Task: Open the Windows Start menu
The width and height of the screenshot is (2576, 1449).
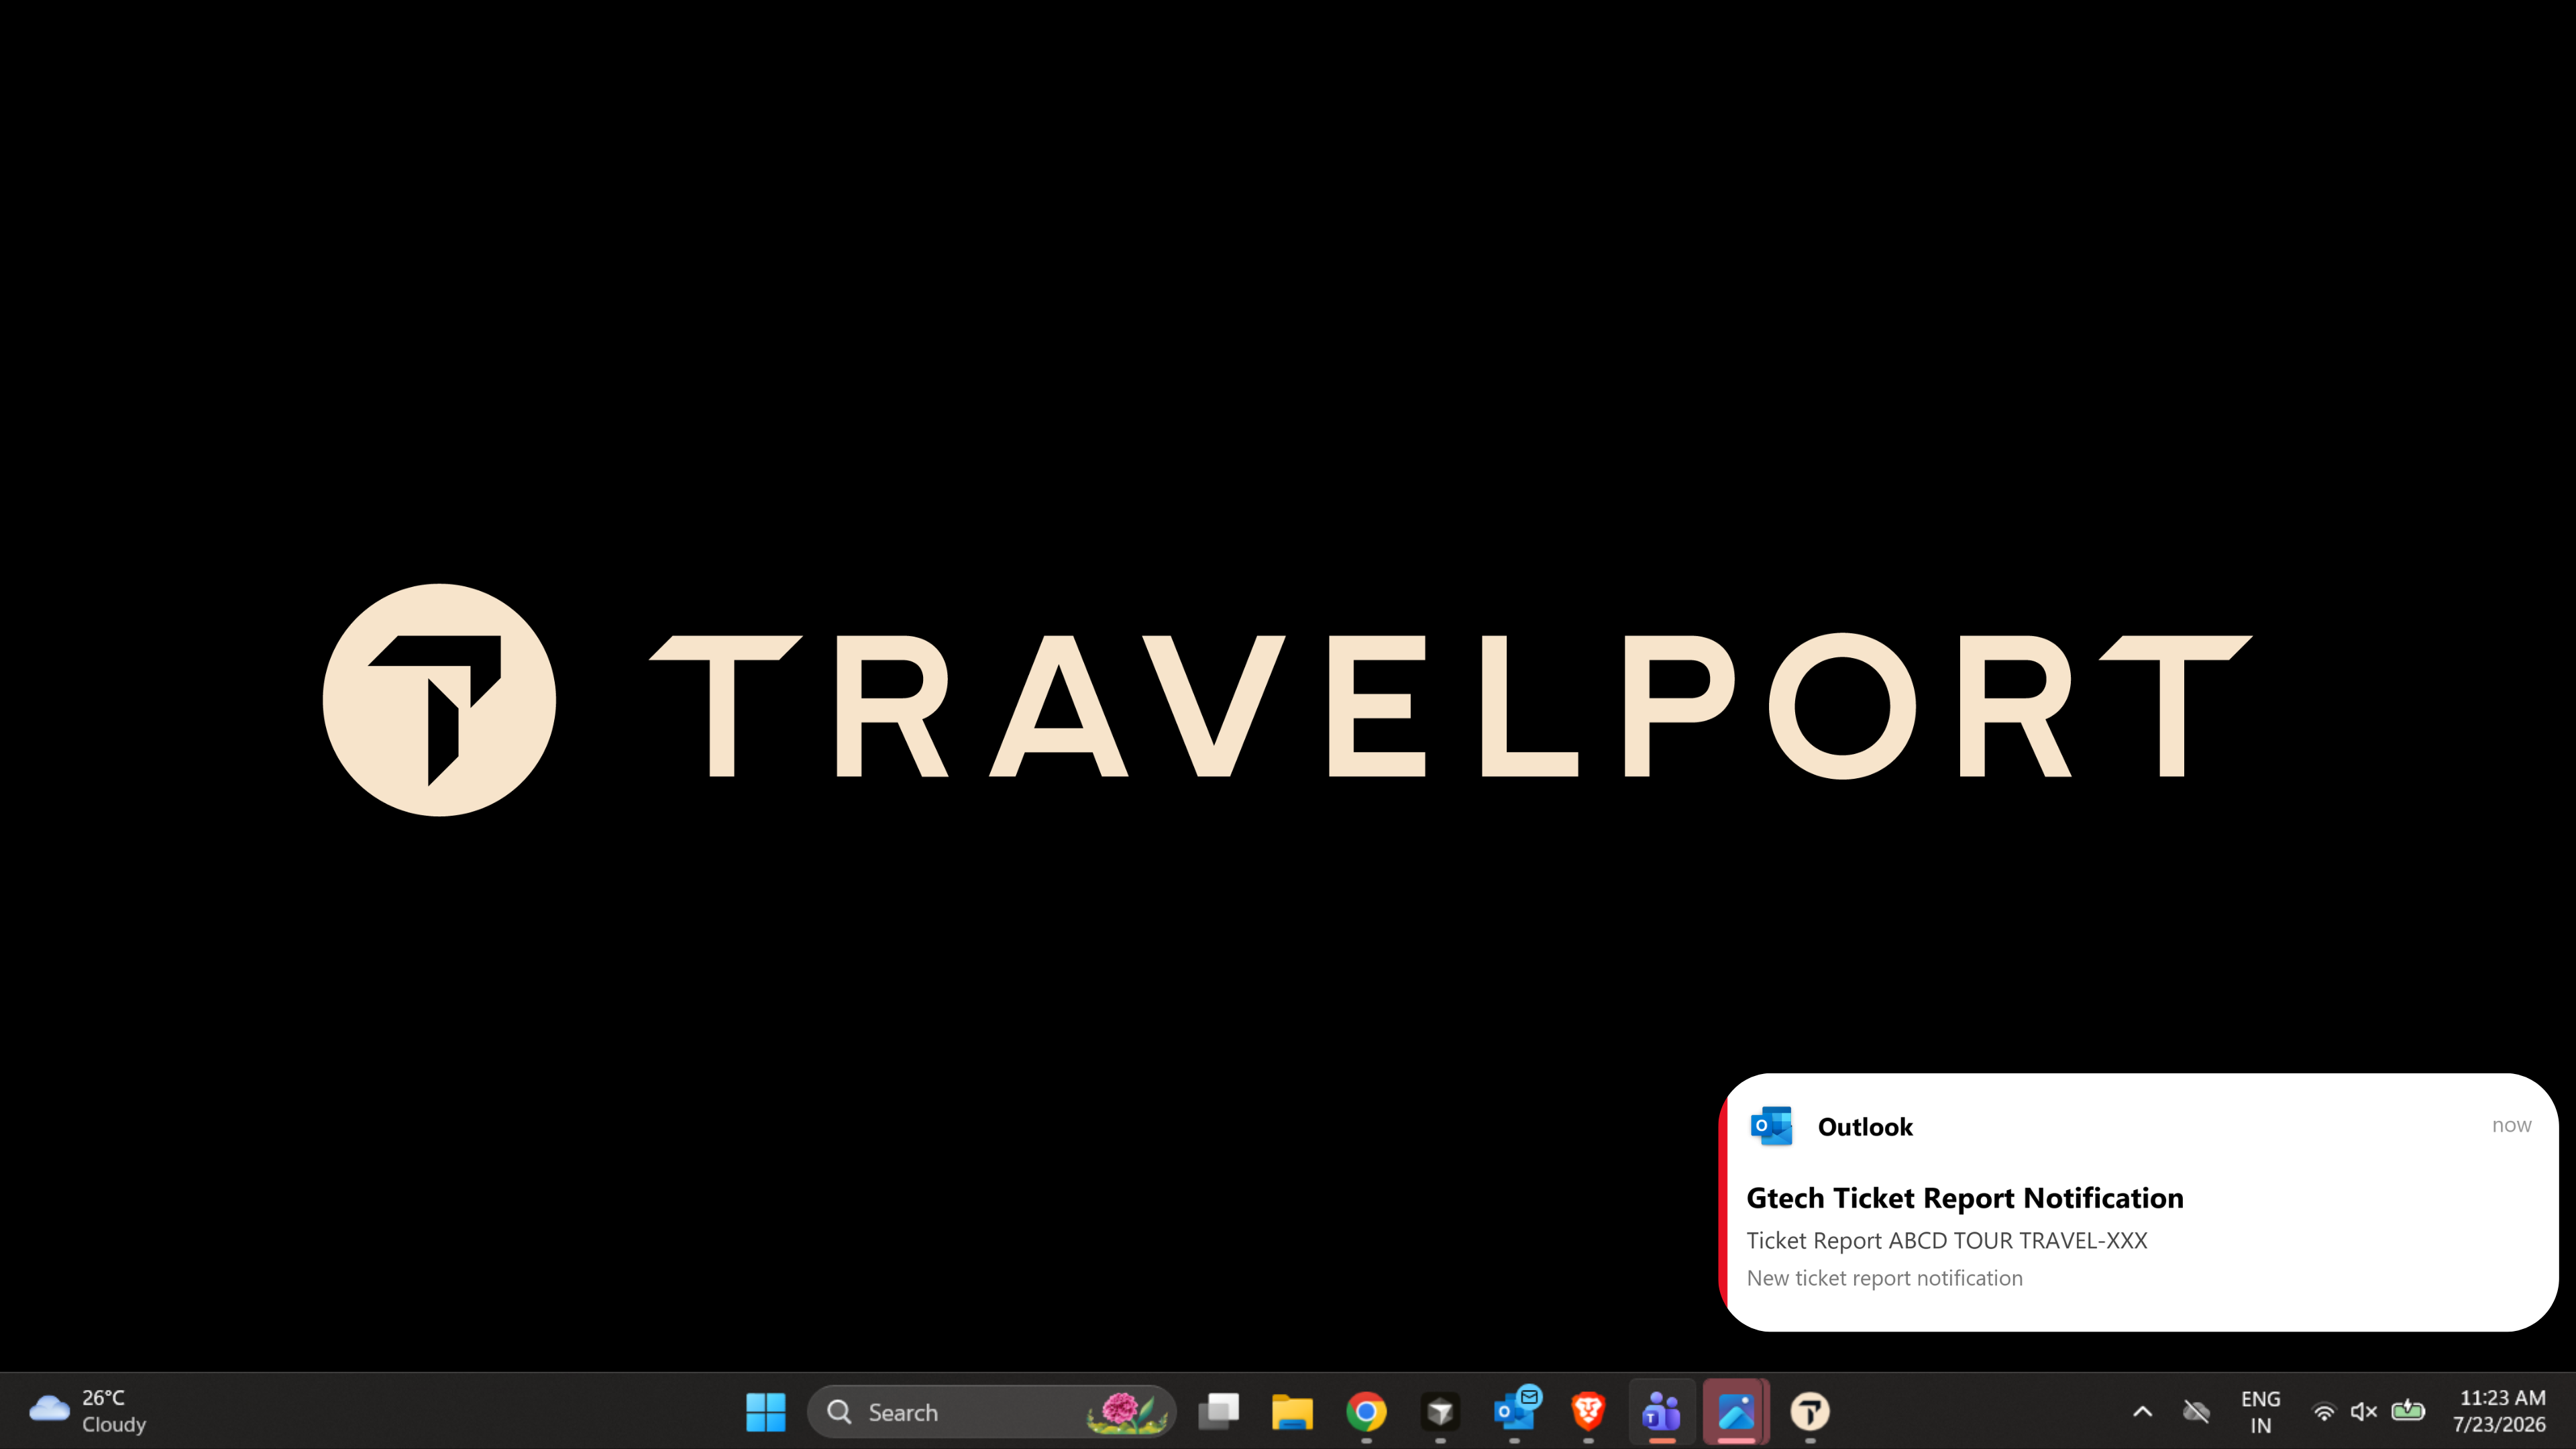Action: coord(766,1412)
